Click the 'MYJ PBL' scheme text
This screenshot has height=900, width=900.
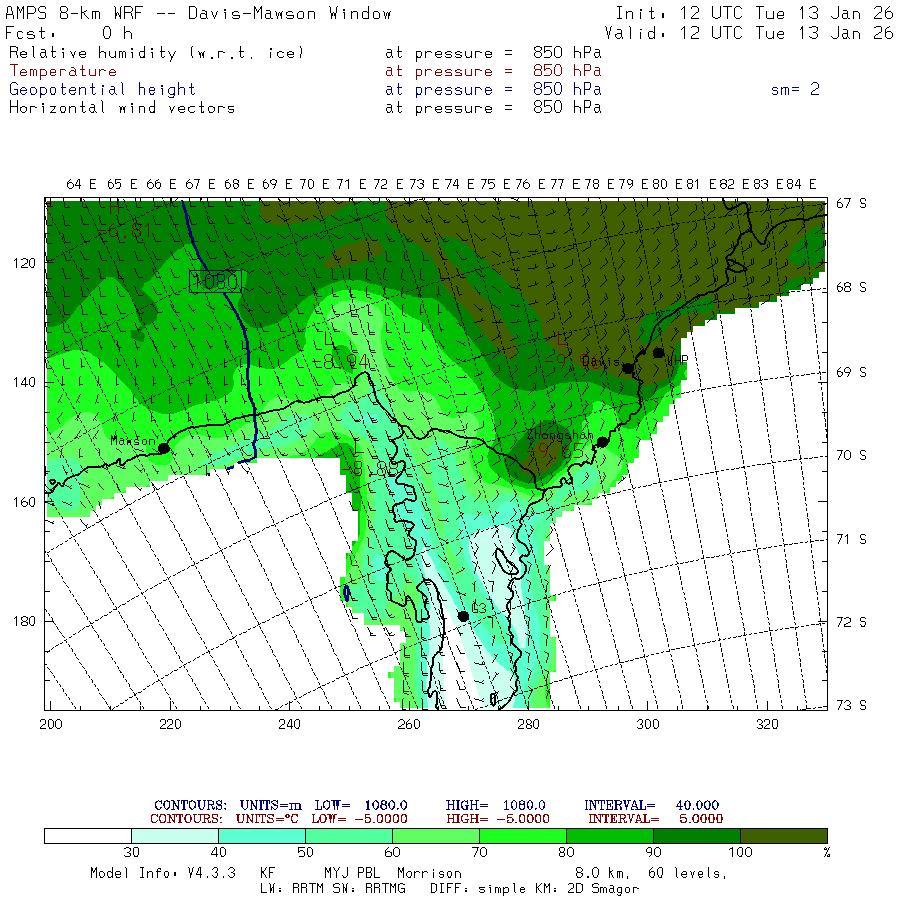coord(352,874)
